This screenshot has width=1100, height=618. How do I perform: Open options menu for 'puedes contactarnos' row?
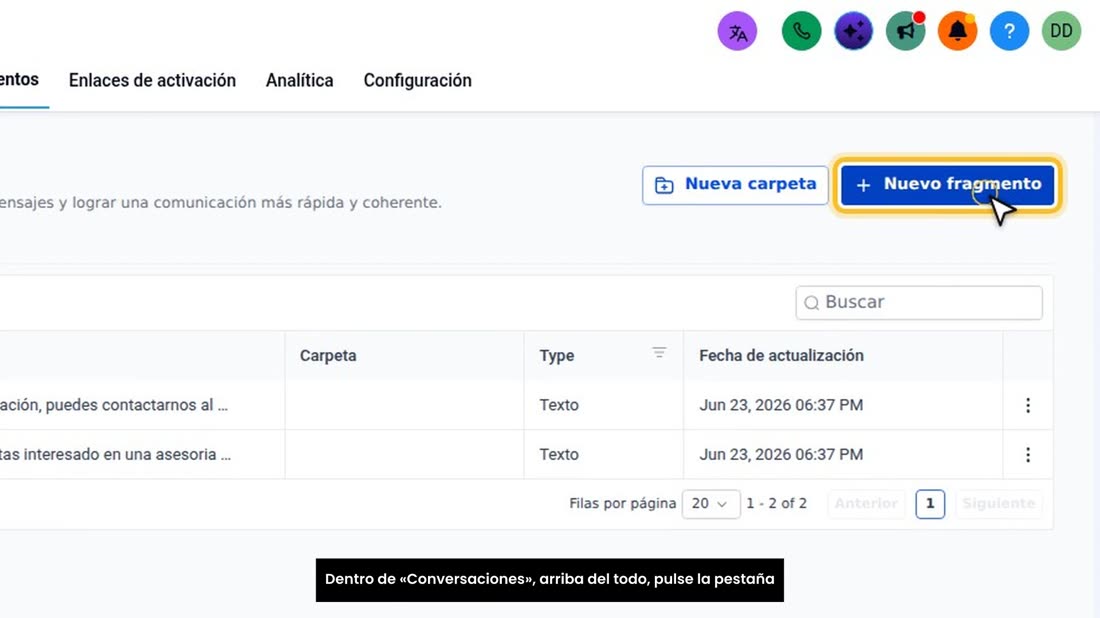[1028, 405]
